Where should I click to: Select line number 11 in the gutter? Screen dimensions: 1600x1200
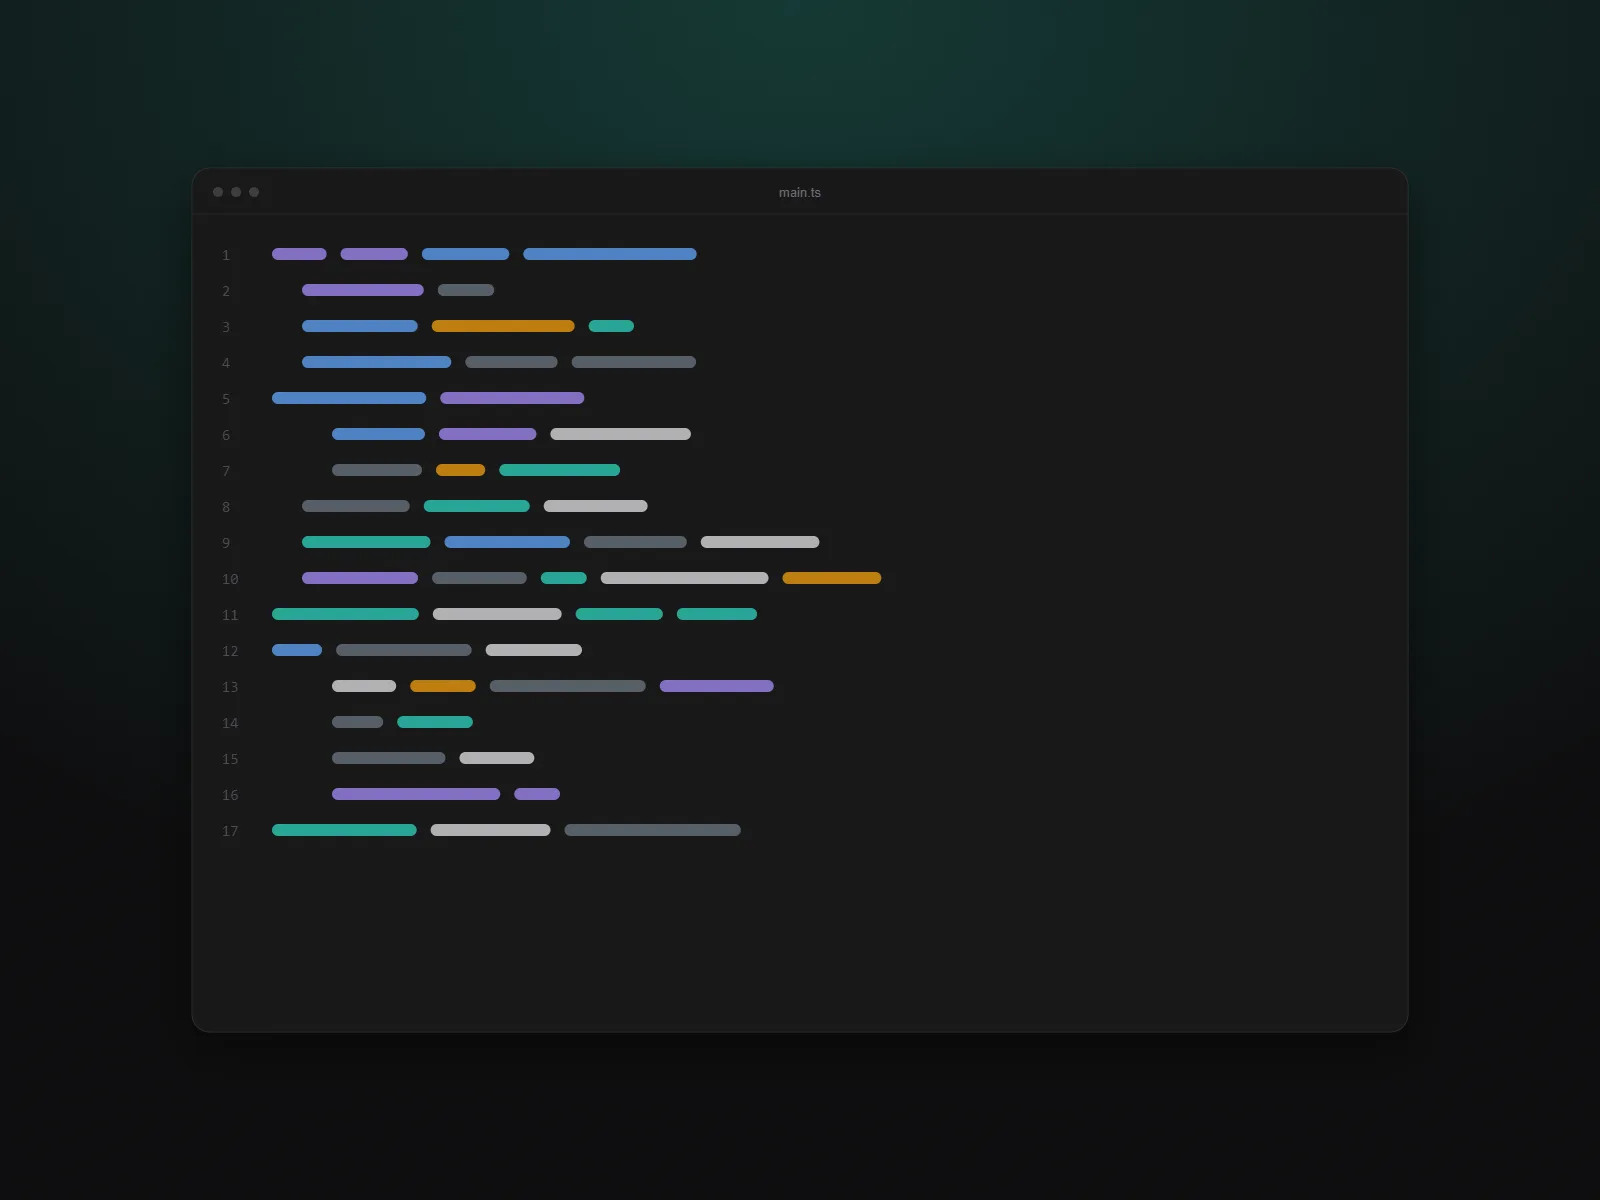point(230,615)
